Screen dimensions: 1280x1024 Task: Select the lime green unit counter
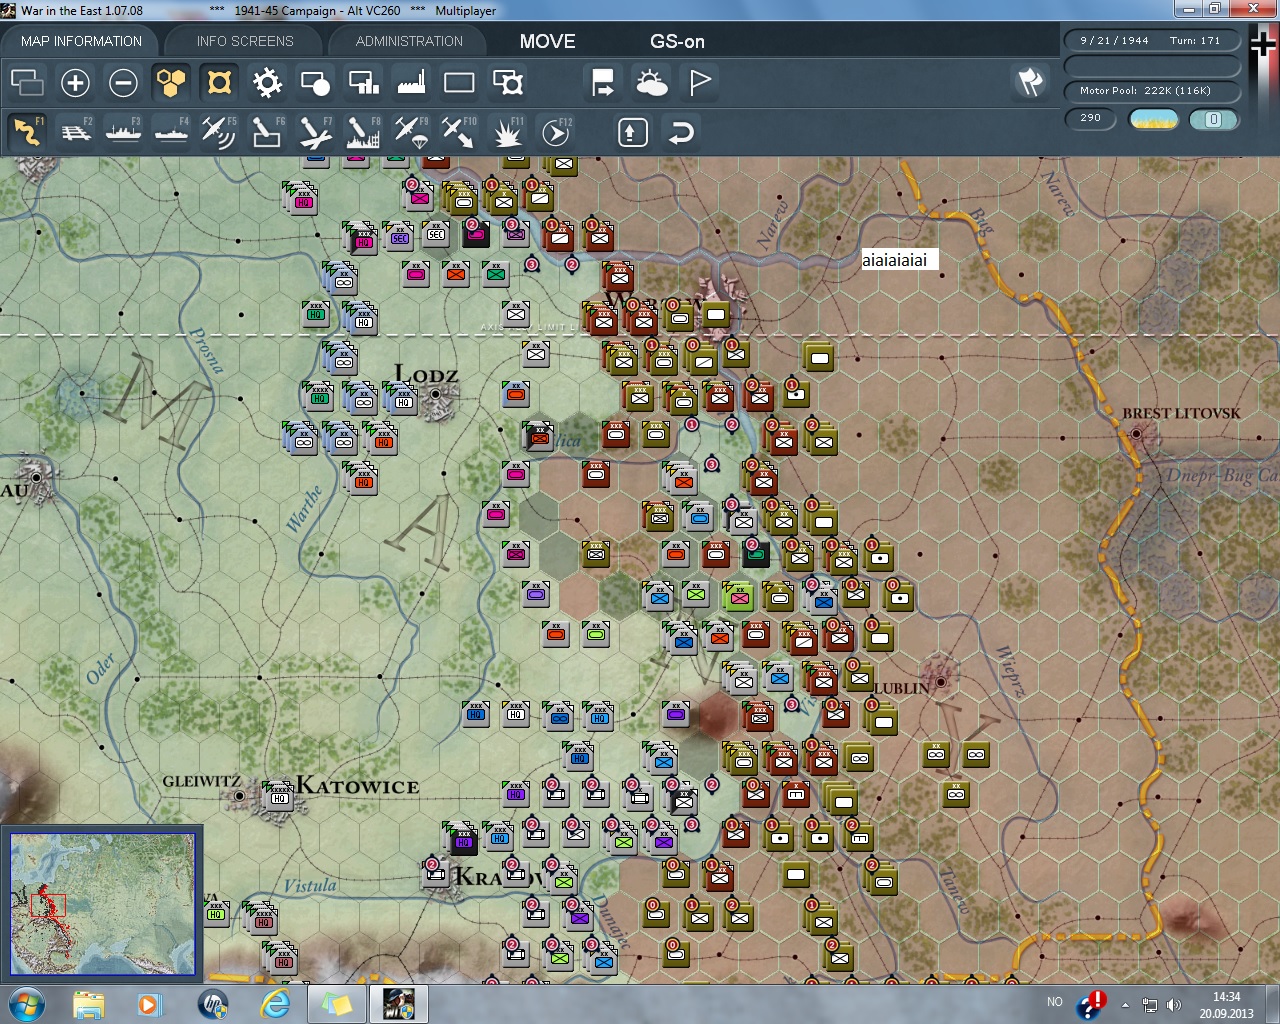point(739,597)
